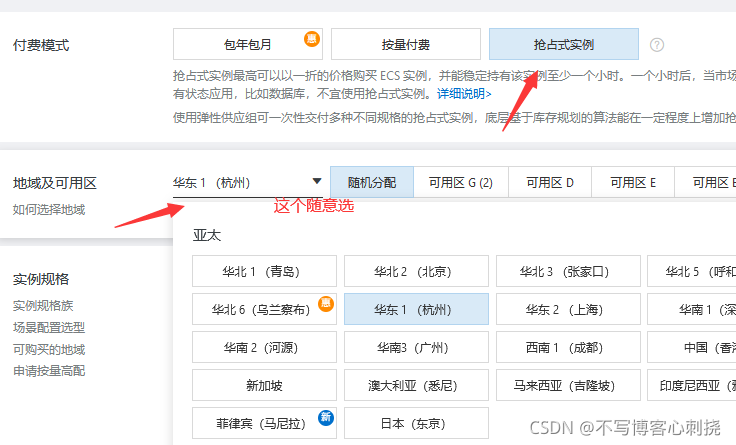Choose region 华北 6 (乌兰察布)
This screenshot has width=736, height=445.
click(x=264, y=309)
